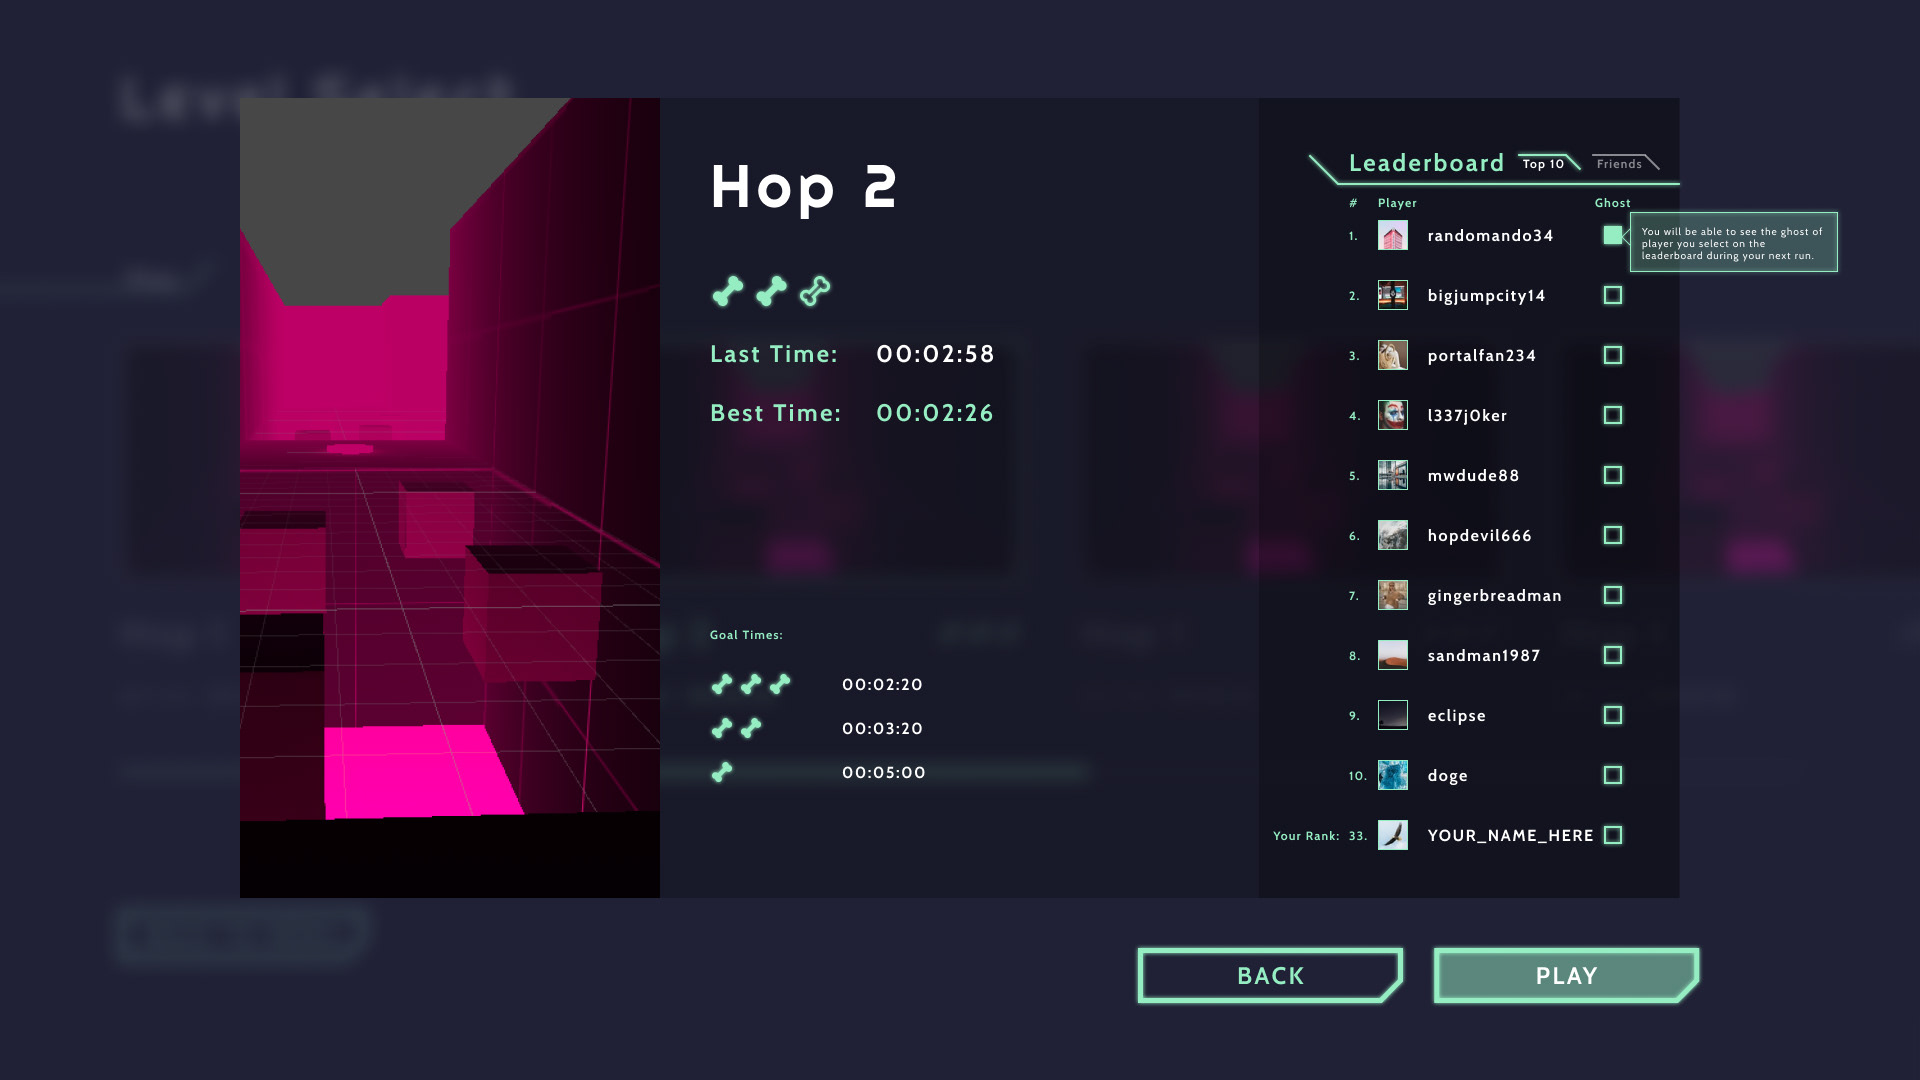Switch to Friends leaderboard tab
1920x1080 pixels.
point(1619,164)
